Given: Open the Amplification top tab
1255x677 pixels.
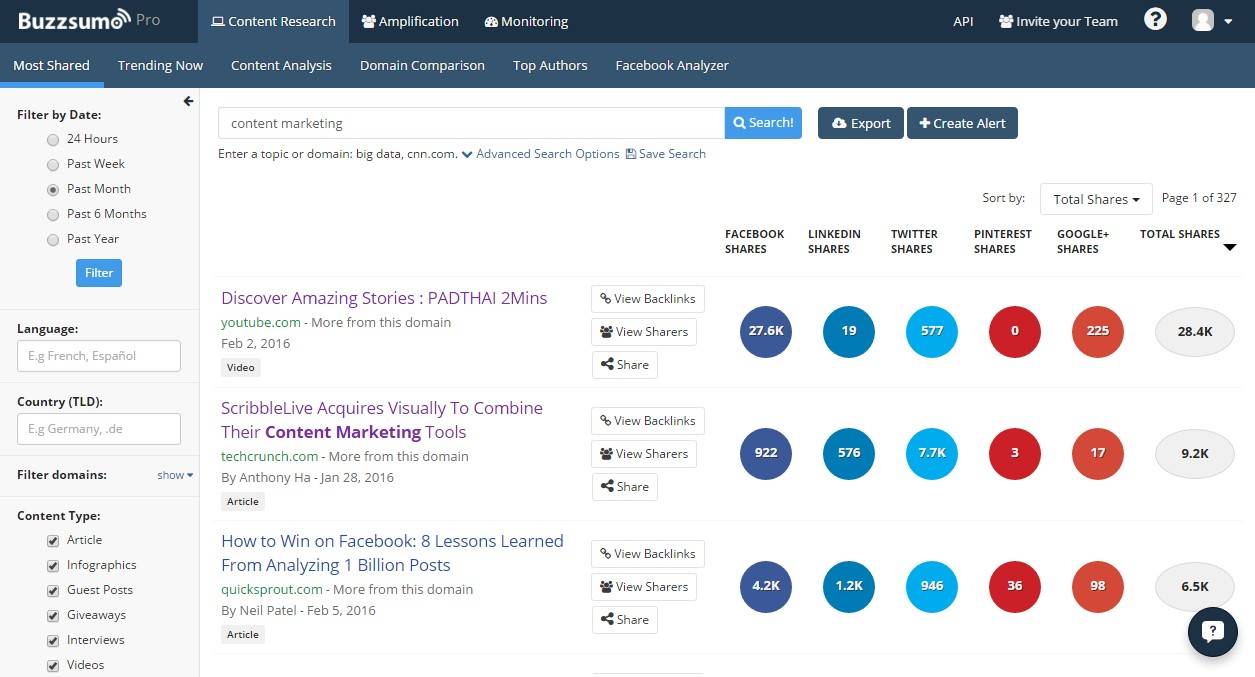Looking at the screenshot, I should coord(410,21).
